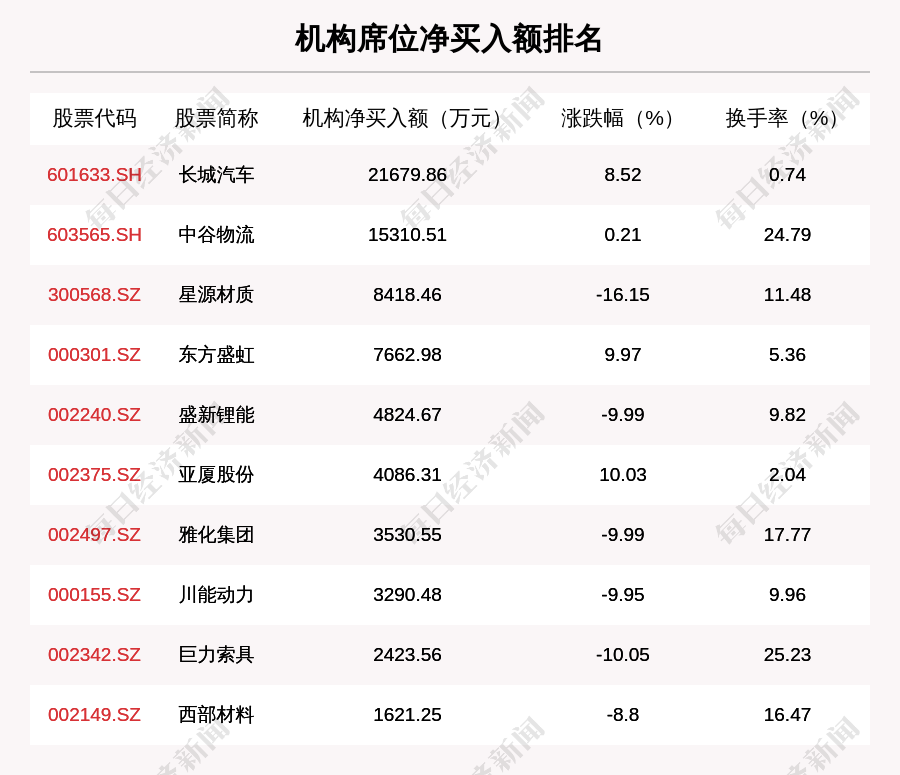Click price change value 0.21

click(623, 235)
